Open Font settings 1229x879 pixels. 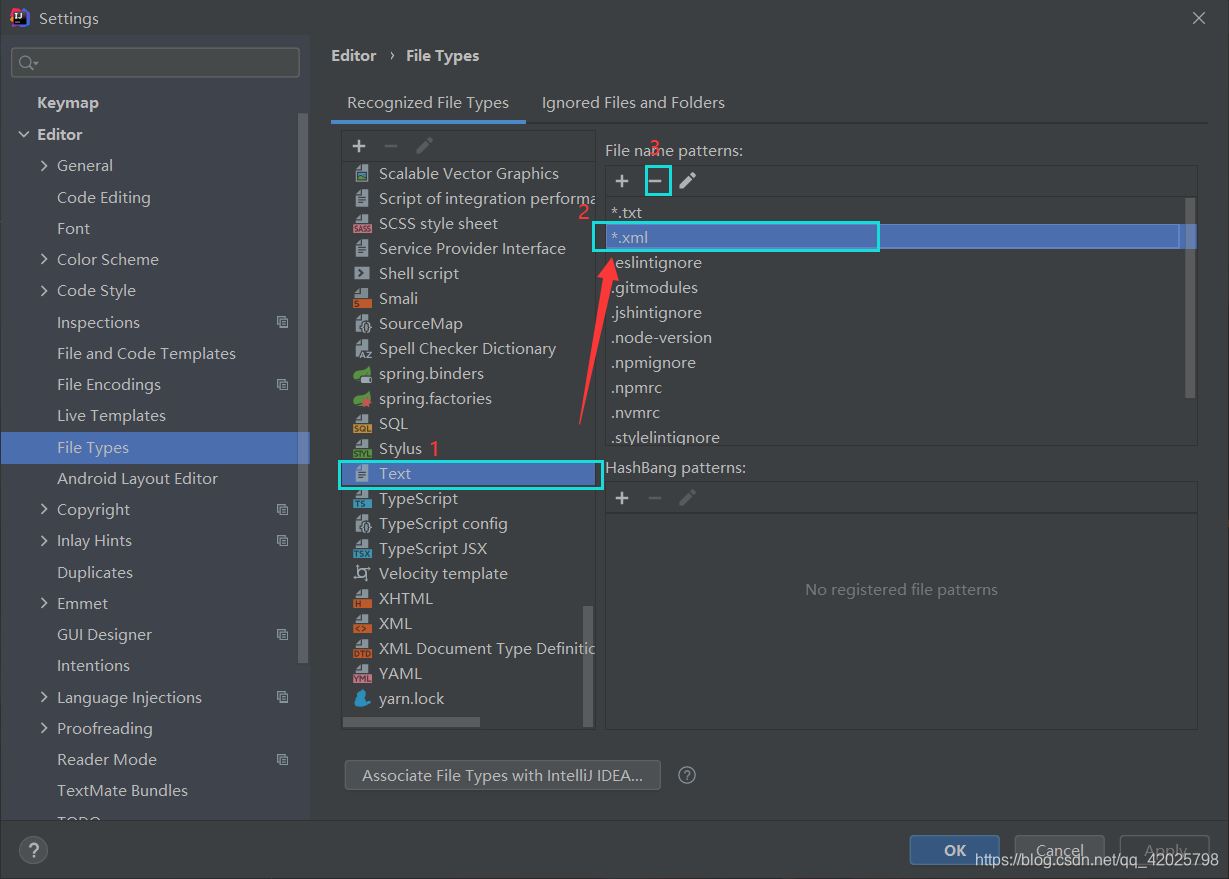tap(74, 229)
